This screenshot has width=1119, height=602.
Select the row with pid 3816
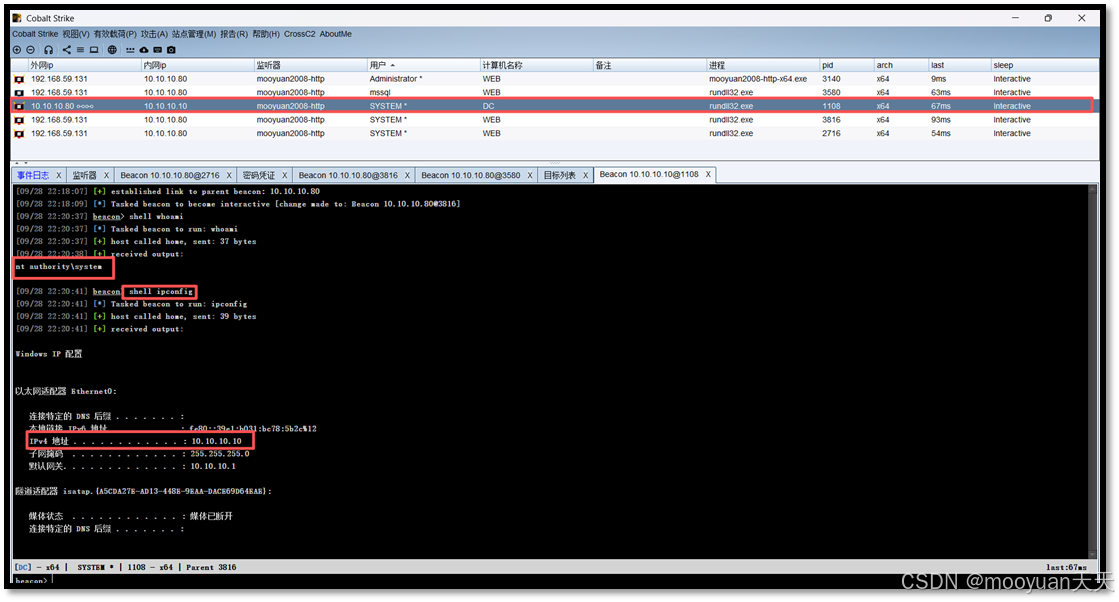555,120
